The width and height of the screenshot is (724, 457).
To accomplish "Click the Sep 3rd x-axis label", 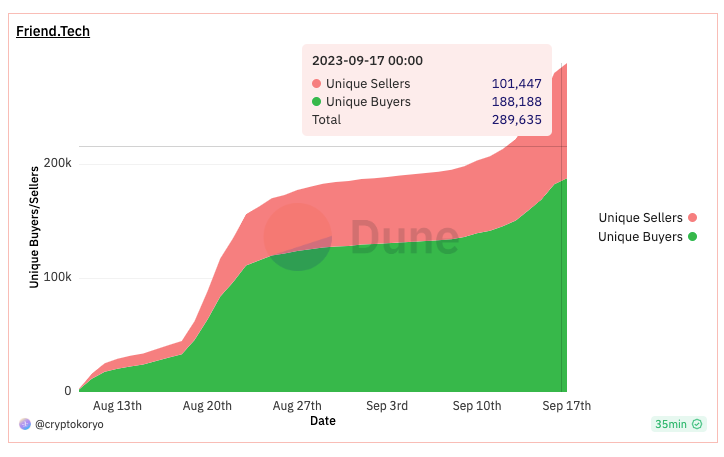I will (x=387, y=406).
